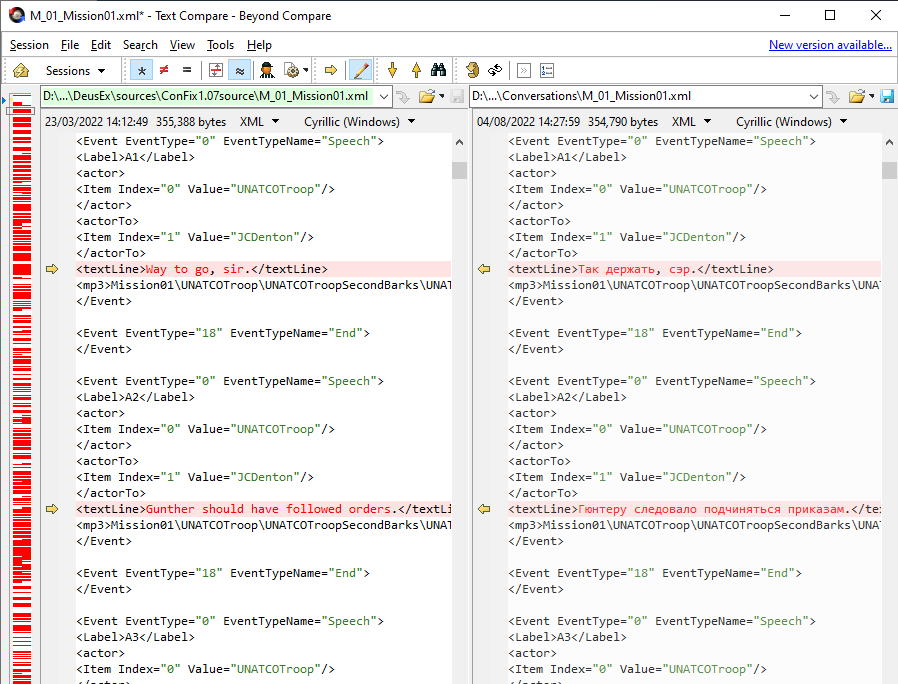Open Tools menu
The image size is (898, 684).
pyautogui.click(x=220, y=45)
